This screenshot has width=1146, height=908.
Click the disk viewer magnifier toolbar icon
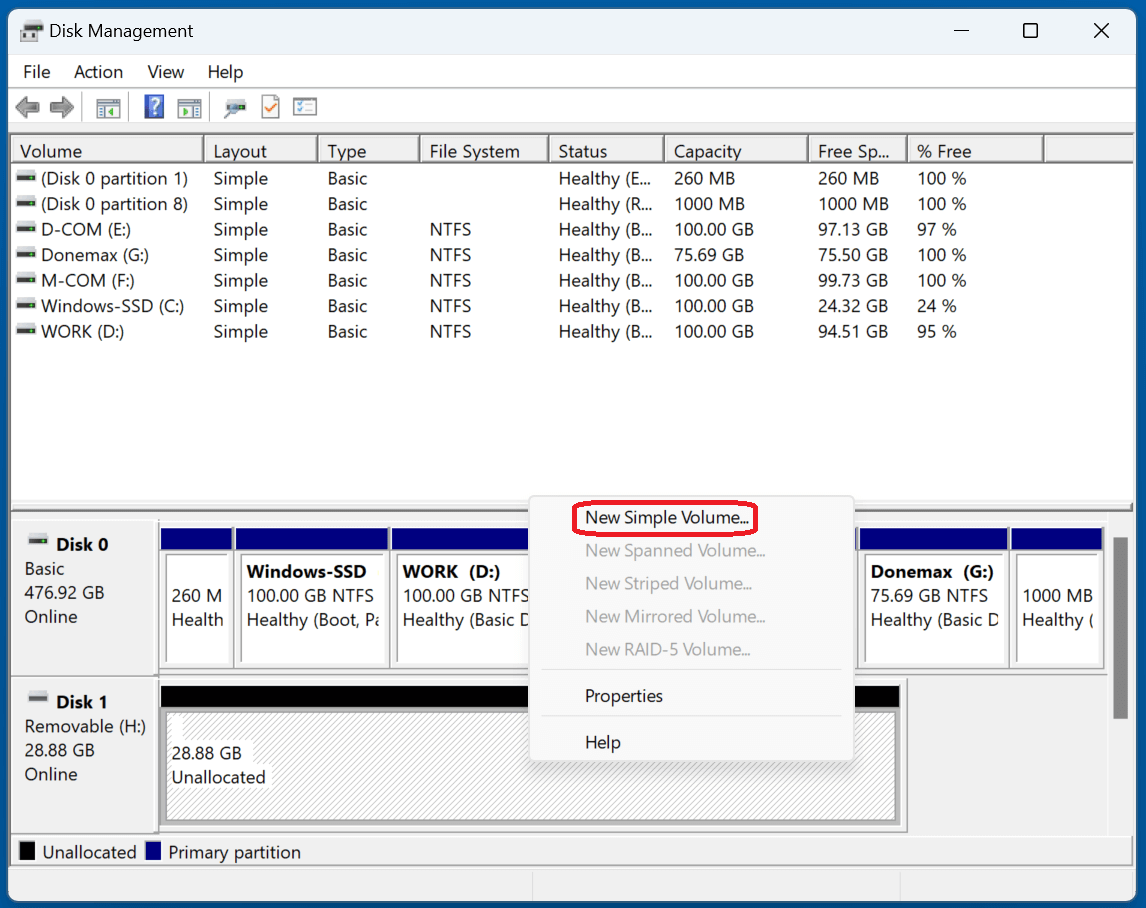[235, 107]
